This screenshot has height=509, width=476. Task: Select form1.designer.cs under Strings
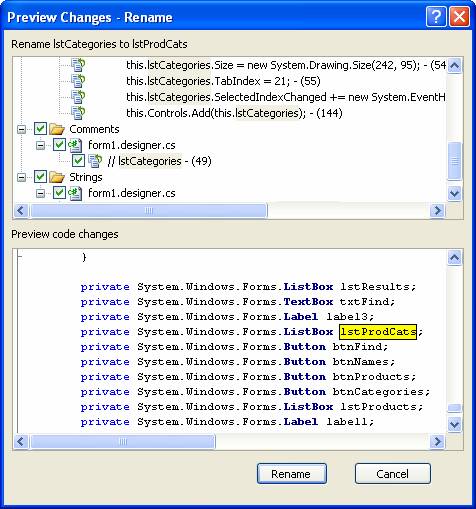[132, 193]
